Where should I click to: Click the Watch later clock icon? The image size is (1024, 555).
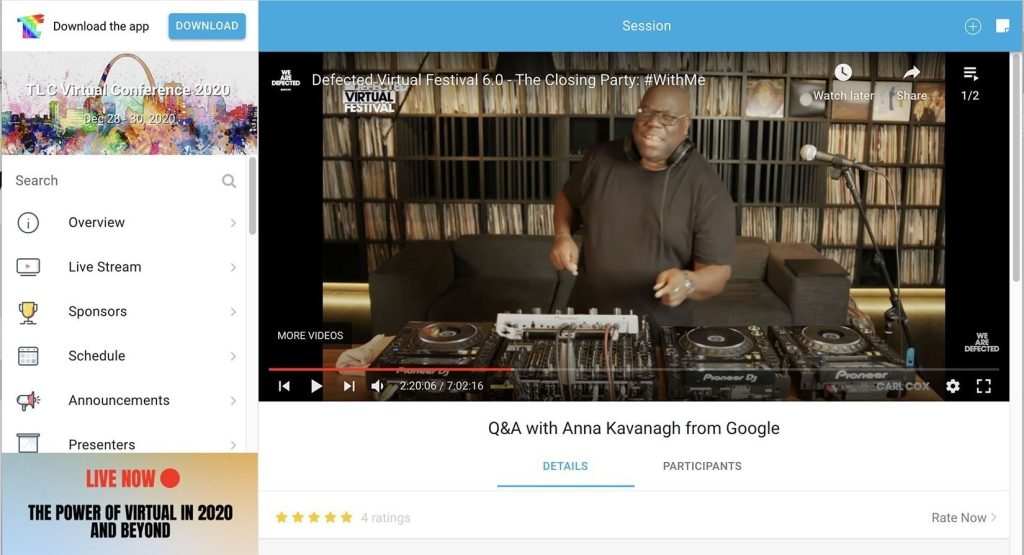843,72
